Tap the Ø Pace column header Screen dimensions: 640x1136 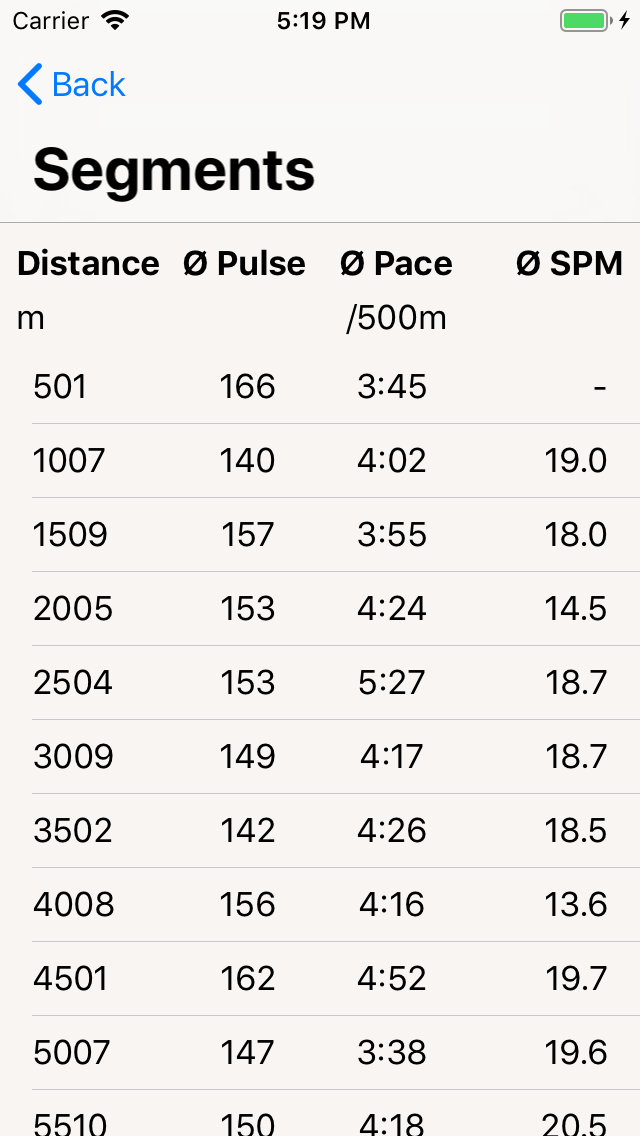396,263
